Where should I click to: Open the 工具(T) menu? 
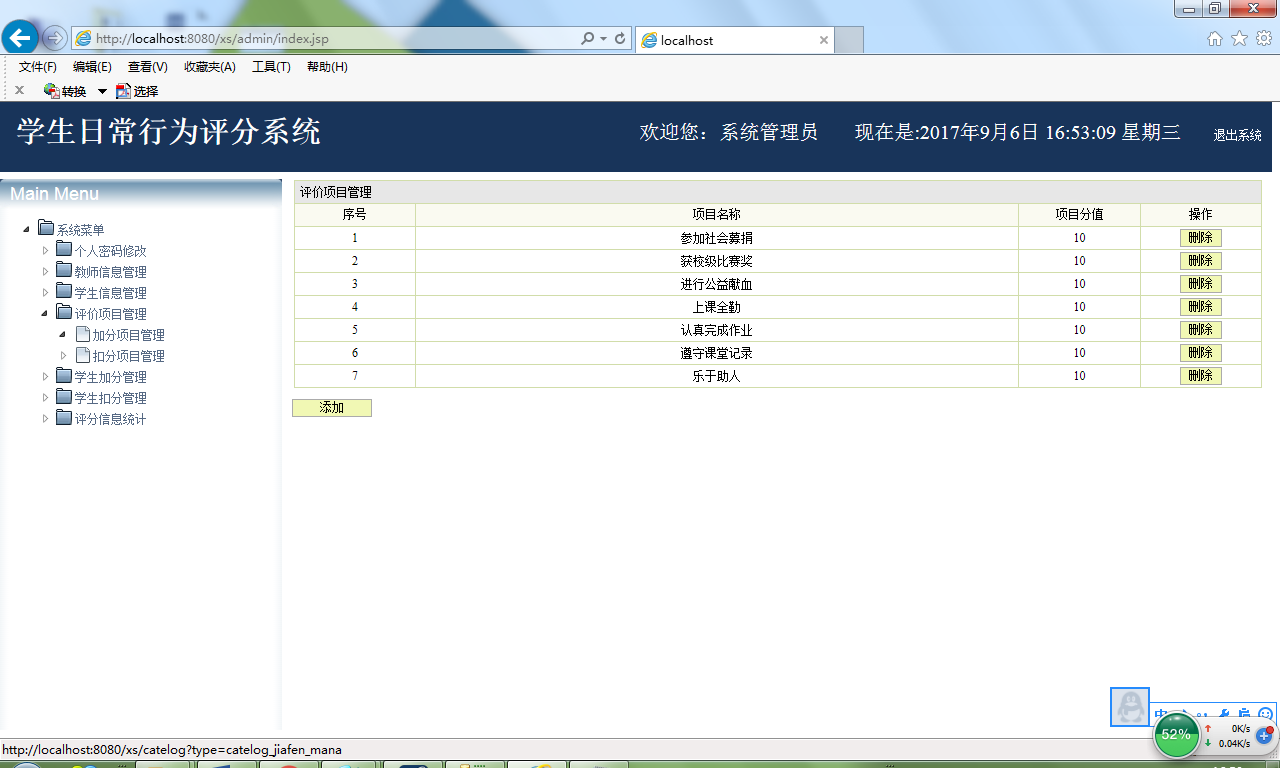click(271, 67)
